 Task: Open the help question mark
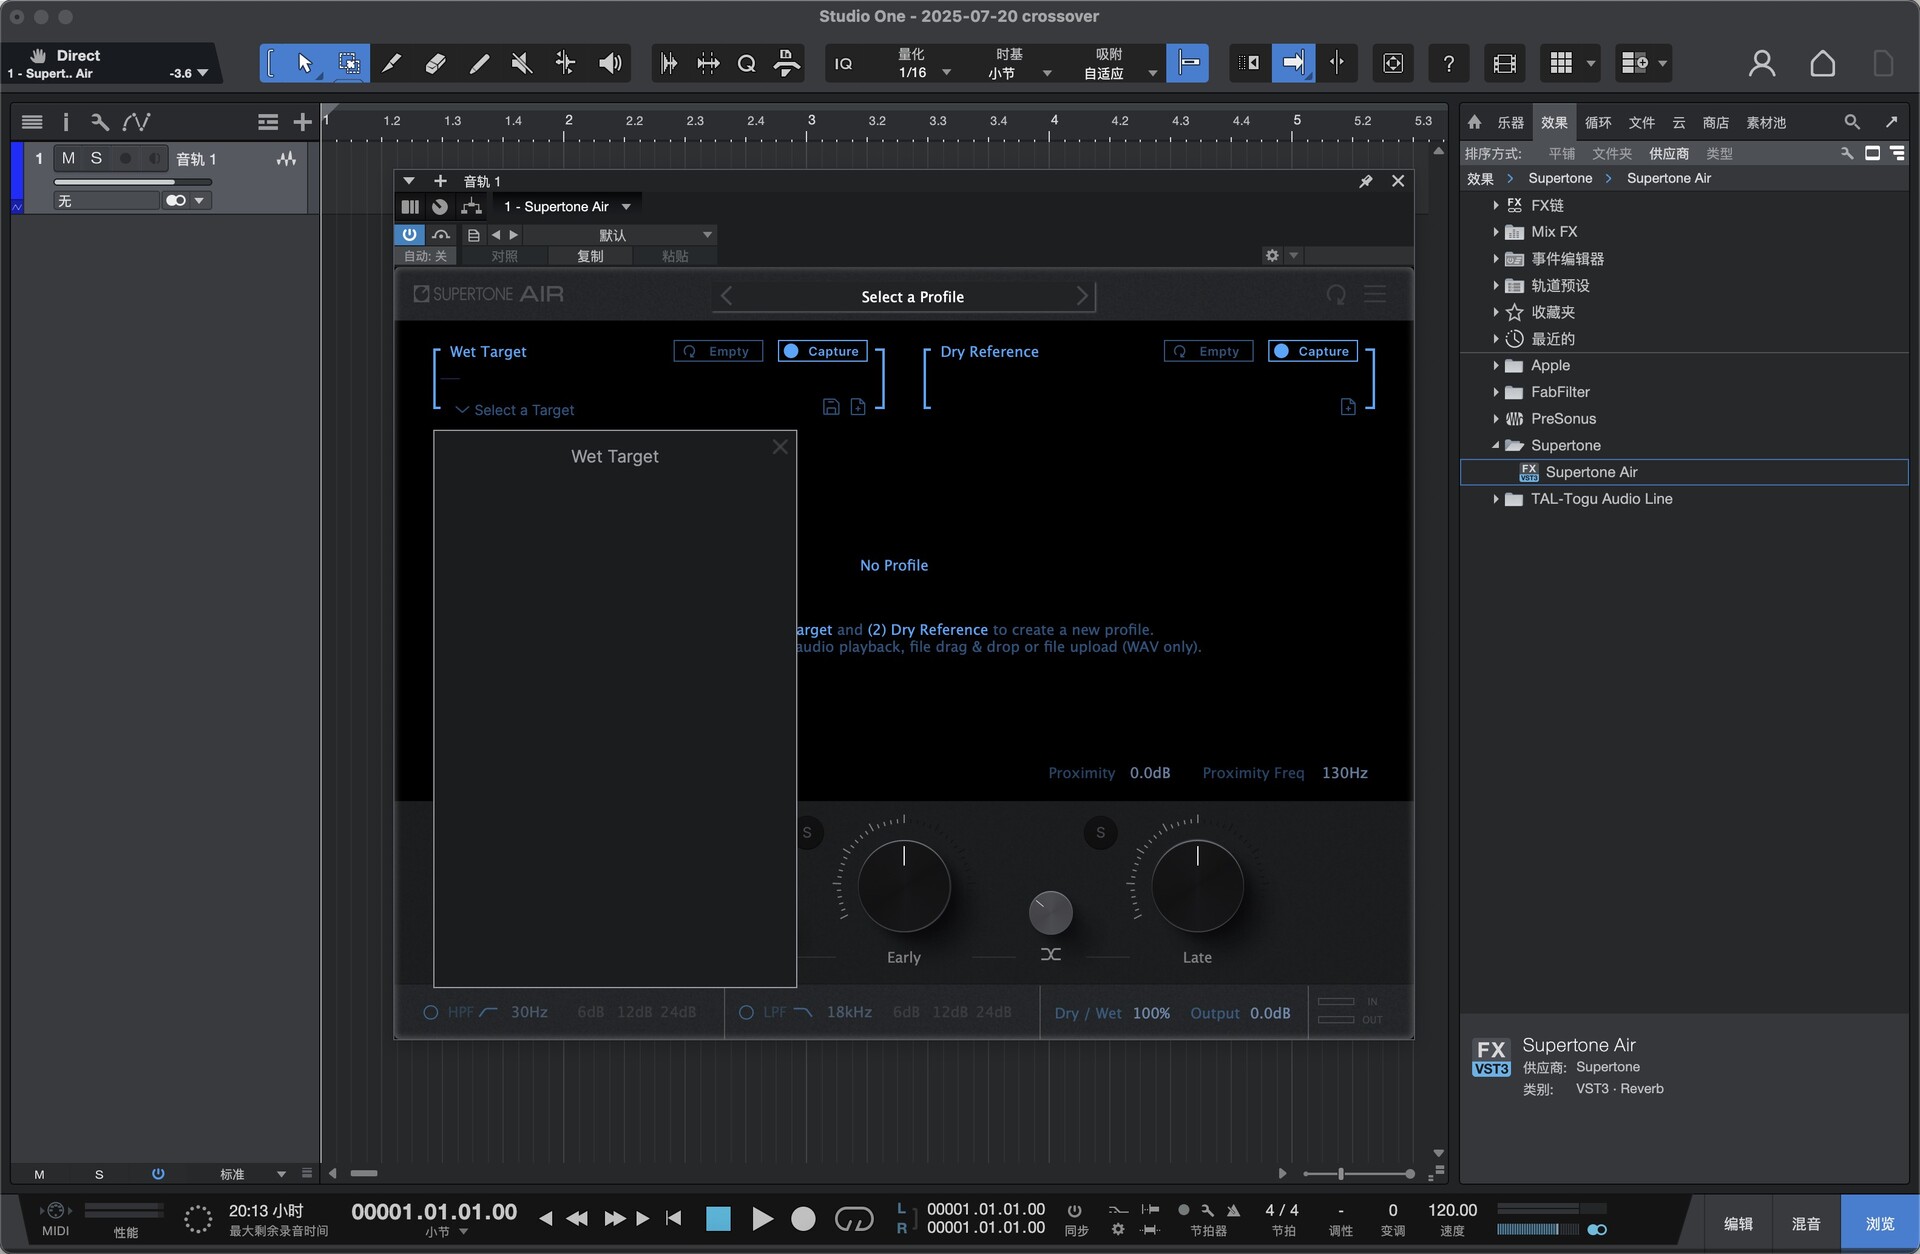pyautogui.click(x=1448, y=63)
